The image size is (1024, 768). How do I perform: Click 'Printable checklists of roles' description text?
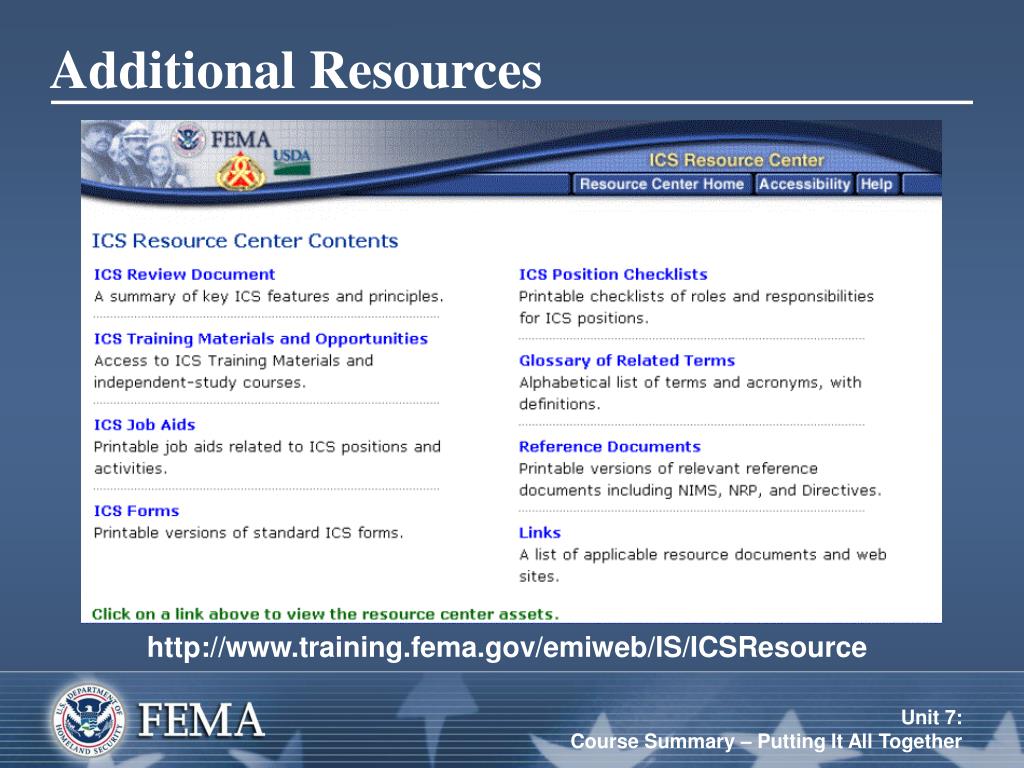[696, 307]
